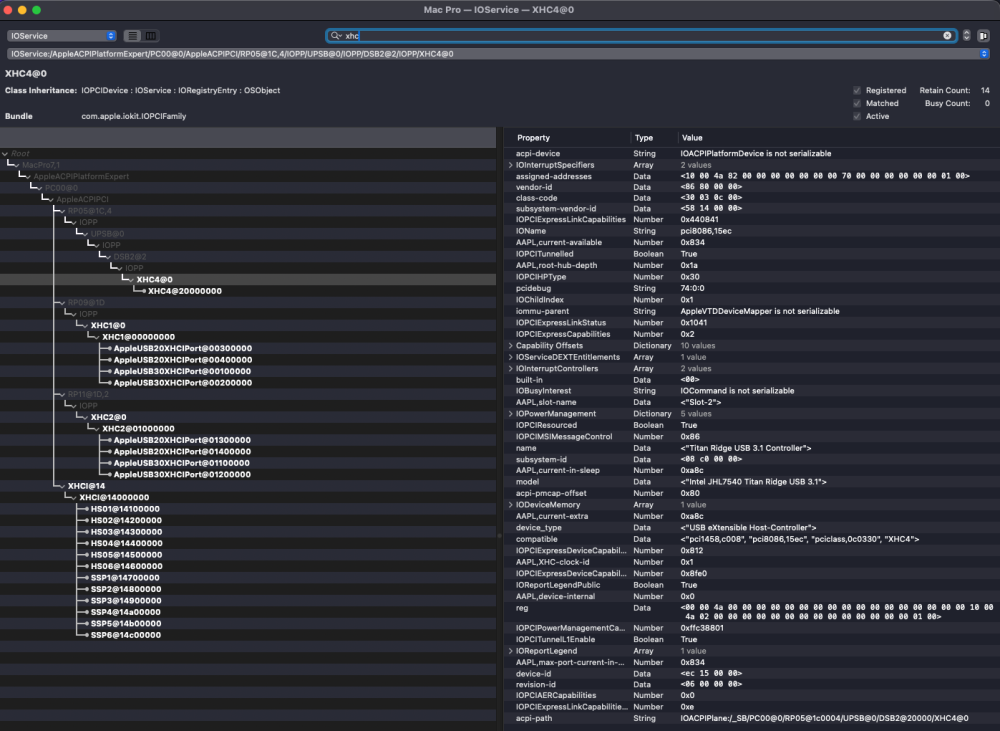Viewport: 1000px width, 731px height.
Task: Expand the IOServiceDEXTEntitlements array
Action: tap(510, 357)
